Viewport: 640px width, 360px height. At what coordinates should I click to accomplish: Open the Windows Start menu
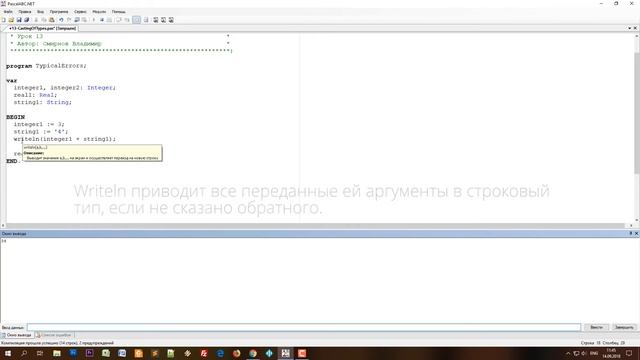tap(8, 353)
